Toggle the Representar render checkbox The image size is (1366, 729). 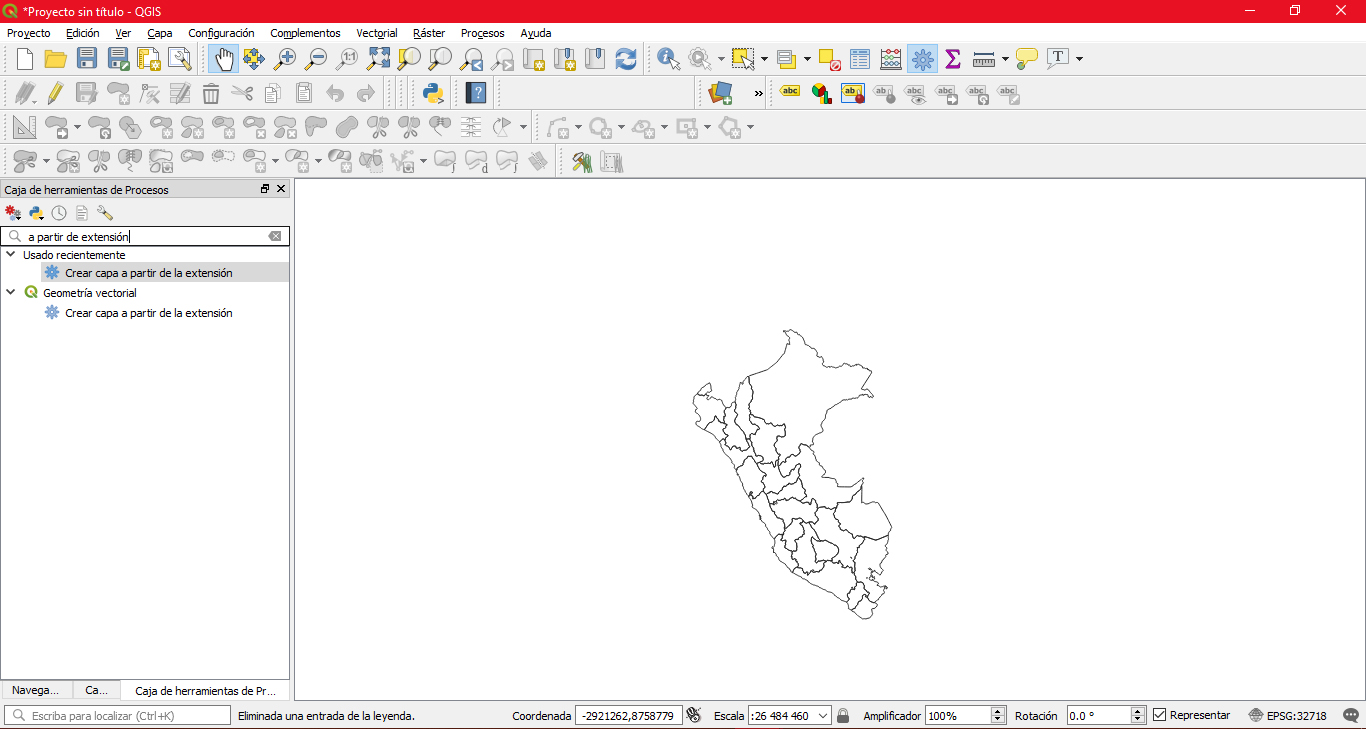tap(1160, 715)
